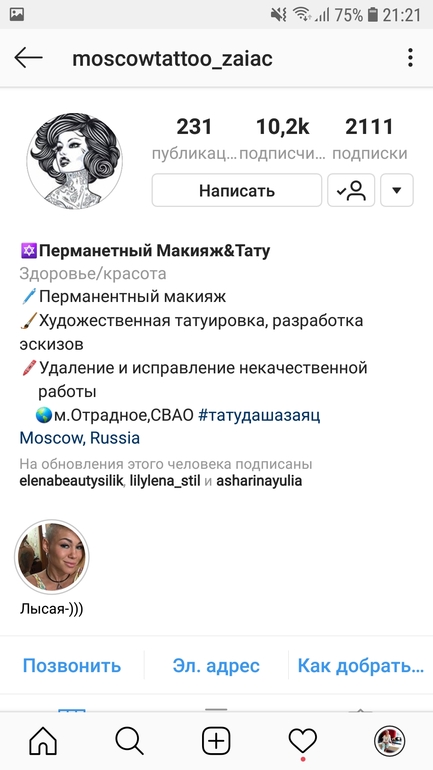Screen dimensions: 433x770
Task: Tap the battery status icon
Action: coord(373,15)
